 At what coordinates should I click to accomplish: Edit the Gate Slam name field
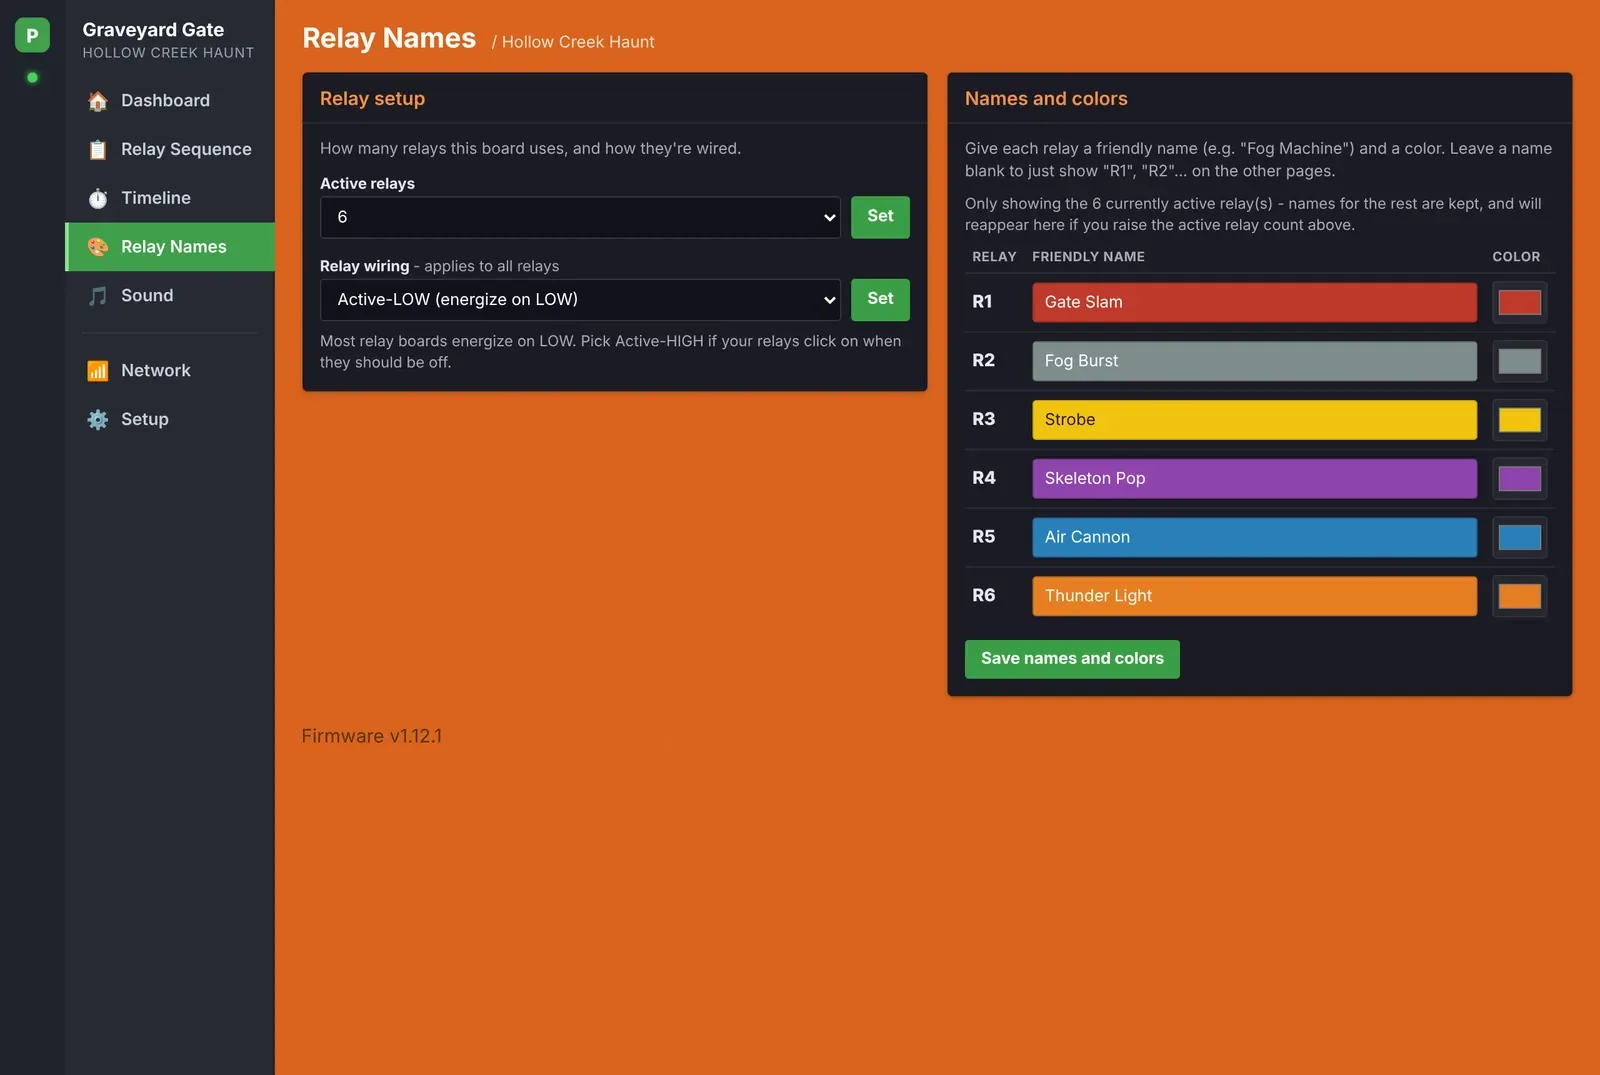point(1254,302)
